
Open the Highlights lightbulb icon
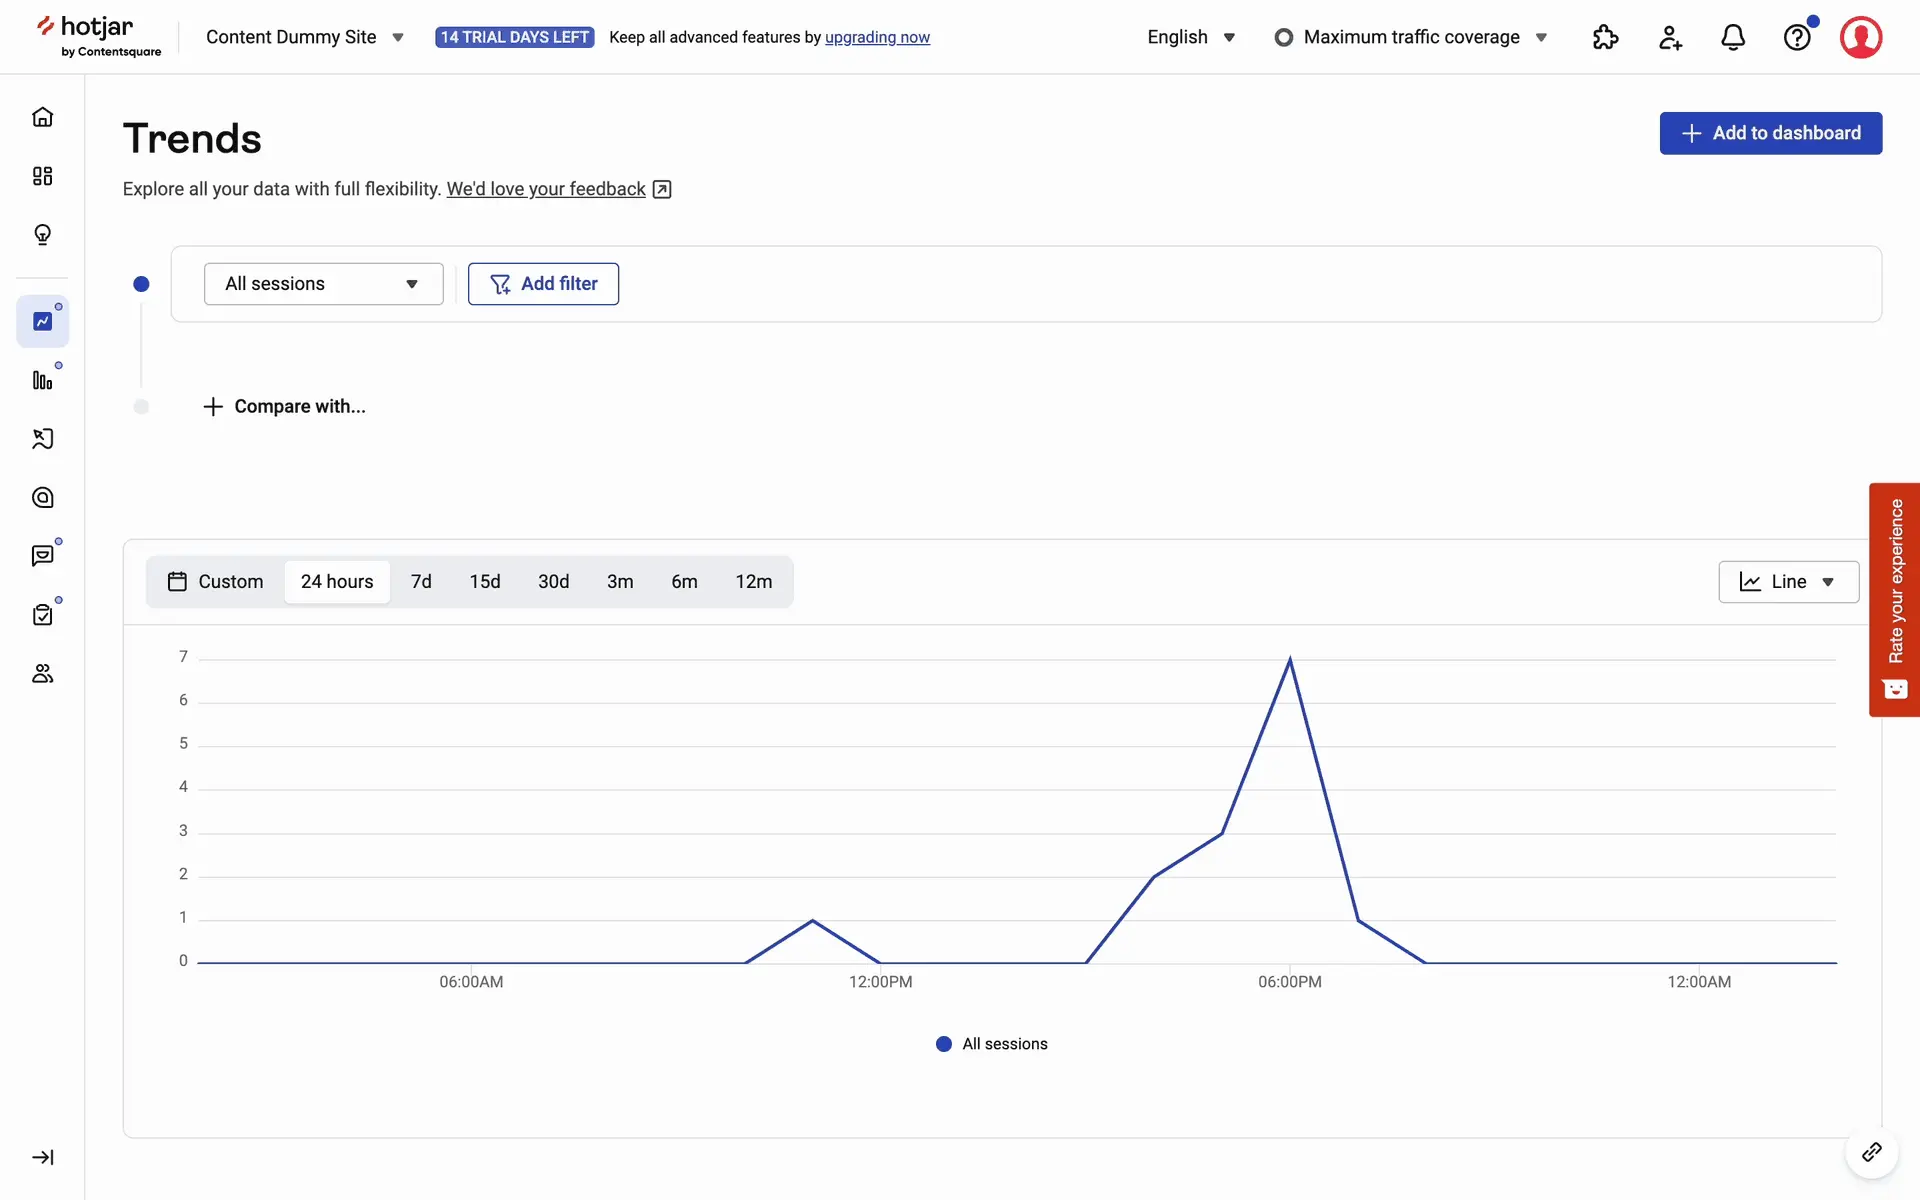tap(42, 235)
